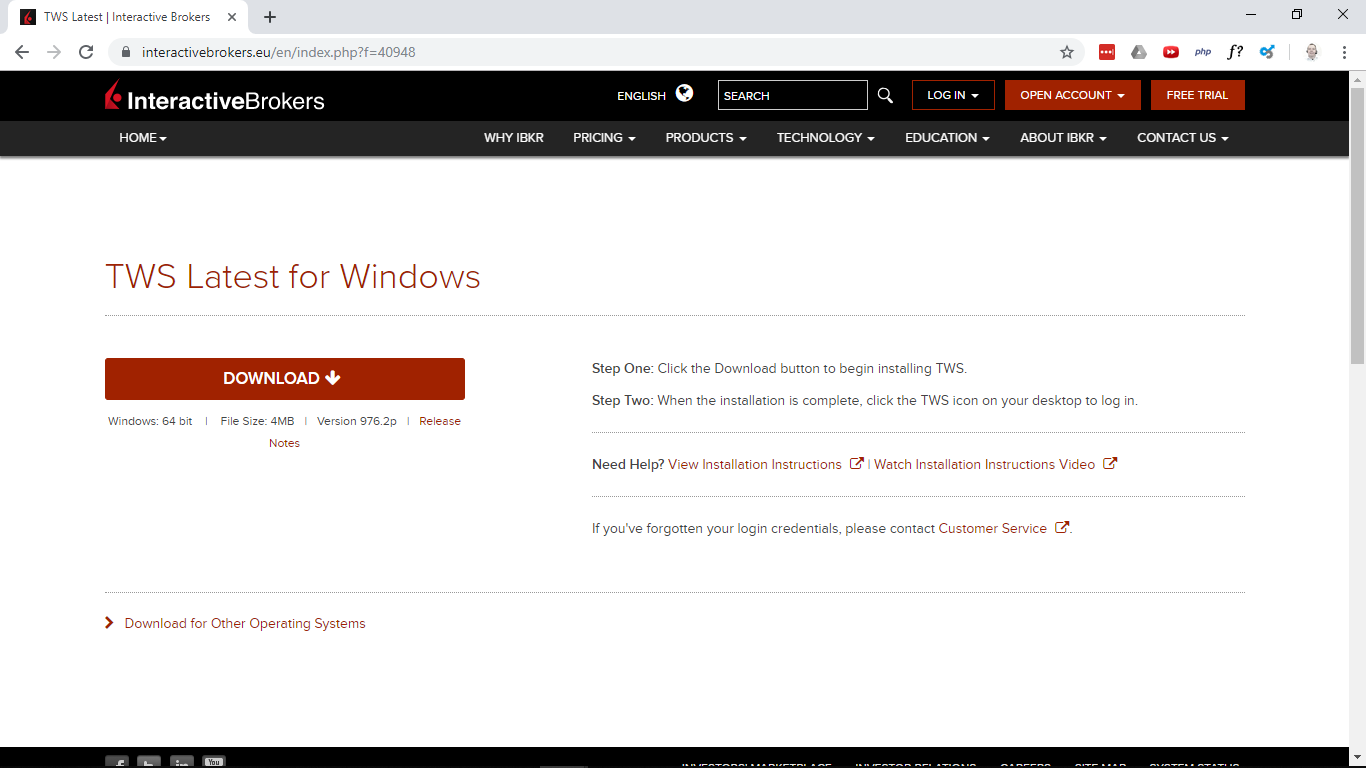Viewport: 1366px width, 768px height.
Task: Open the HOME dropdown menu
Action: [143, 138]
